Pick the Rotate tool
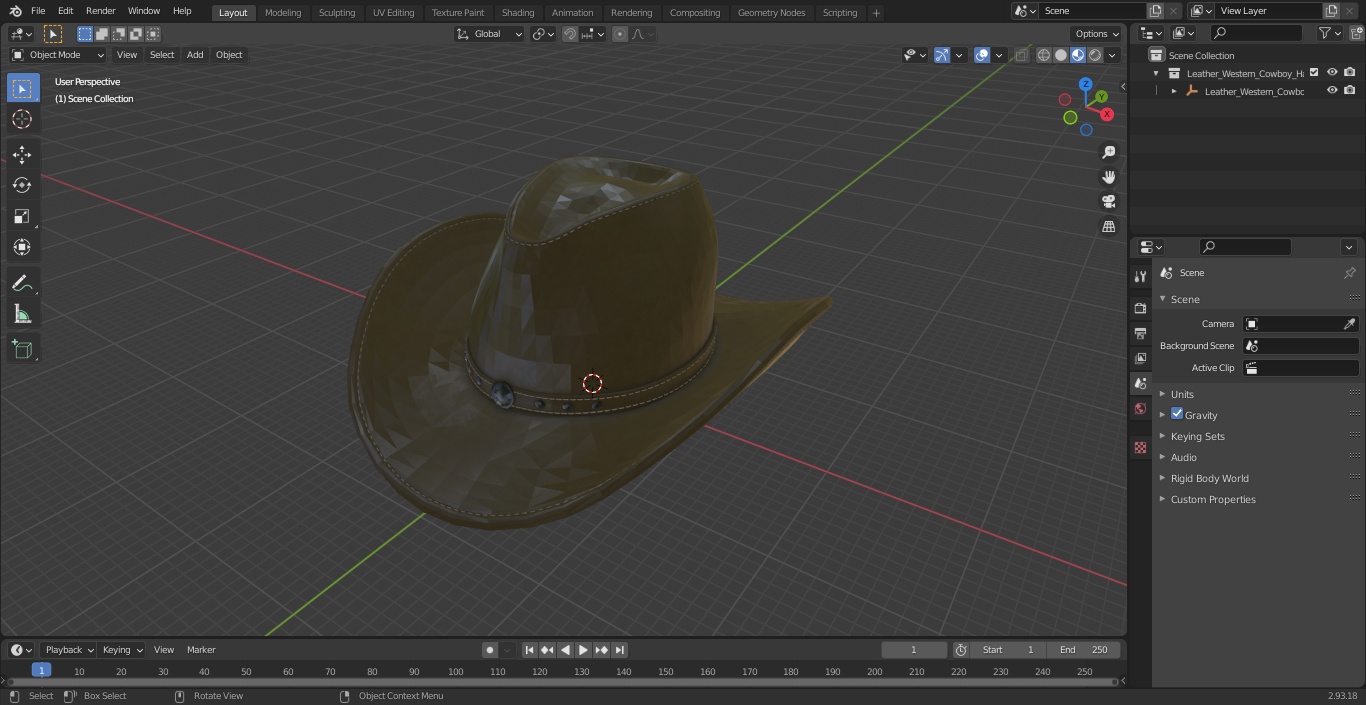This screenshot has width=1366, height=705. click(x=22, y=185)
